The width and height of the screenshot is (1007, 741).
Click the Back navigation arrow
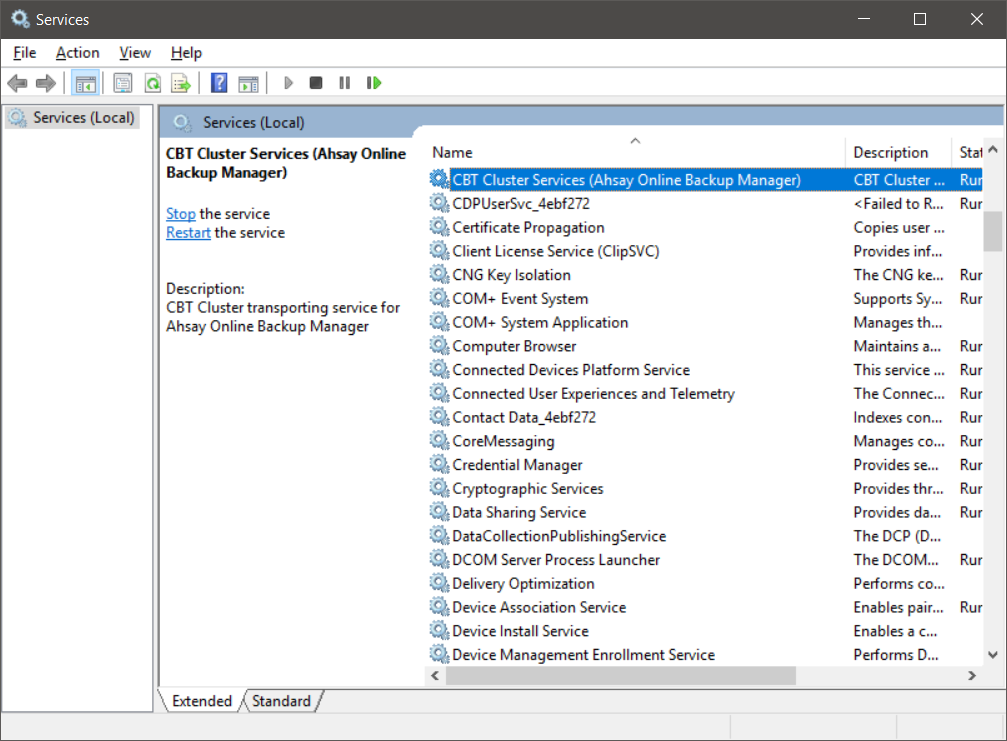pyautogui.click(x=17, y=82)
